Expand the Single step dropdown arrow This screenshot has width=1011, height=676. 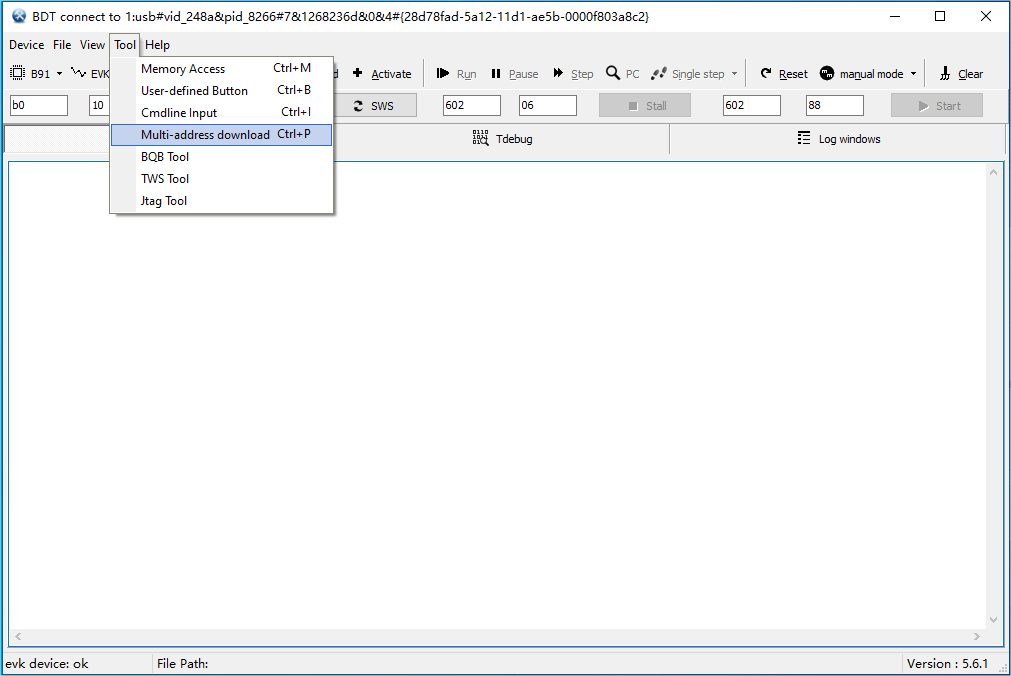coord(734,74)
